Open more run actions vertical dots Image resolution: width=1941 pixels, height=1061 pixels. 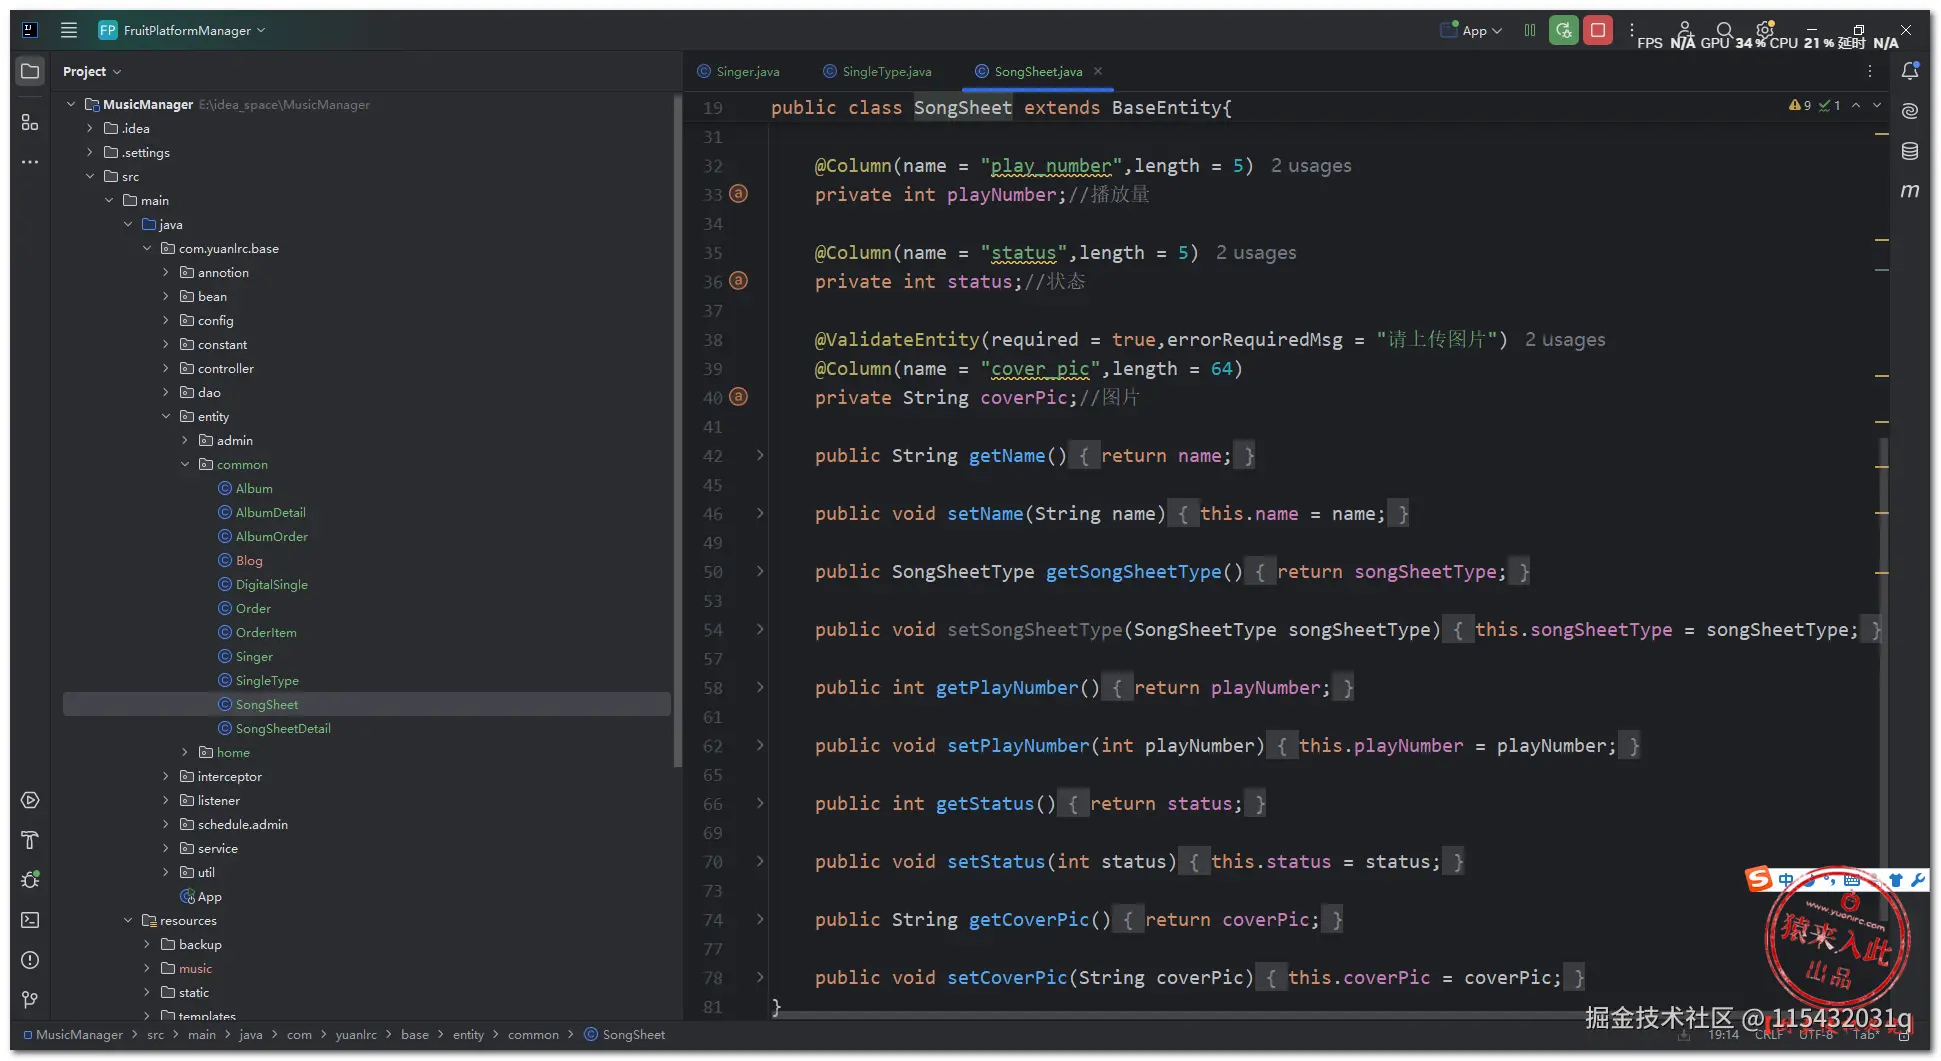pyautogui.click(x=1632, y=30)
